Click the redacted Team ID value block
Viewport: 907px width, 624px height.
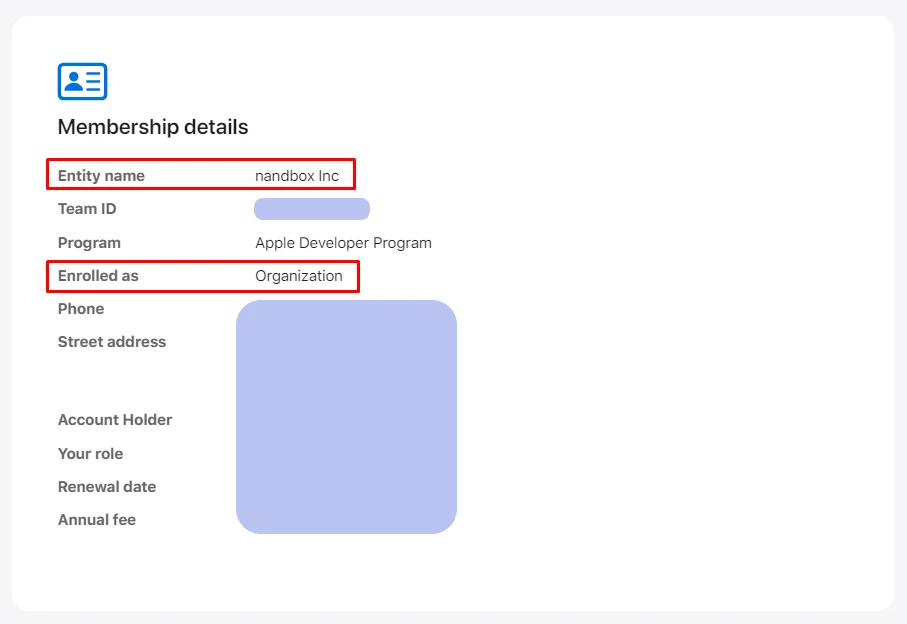pos(311,208)
